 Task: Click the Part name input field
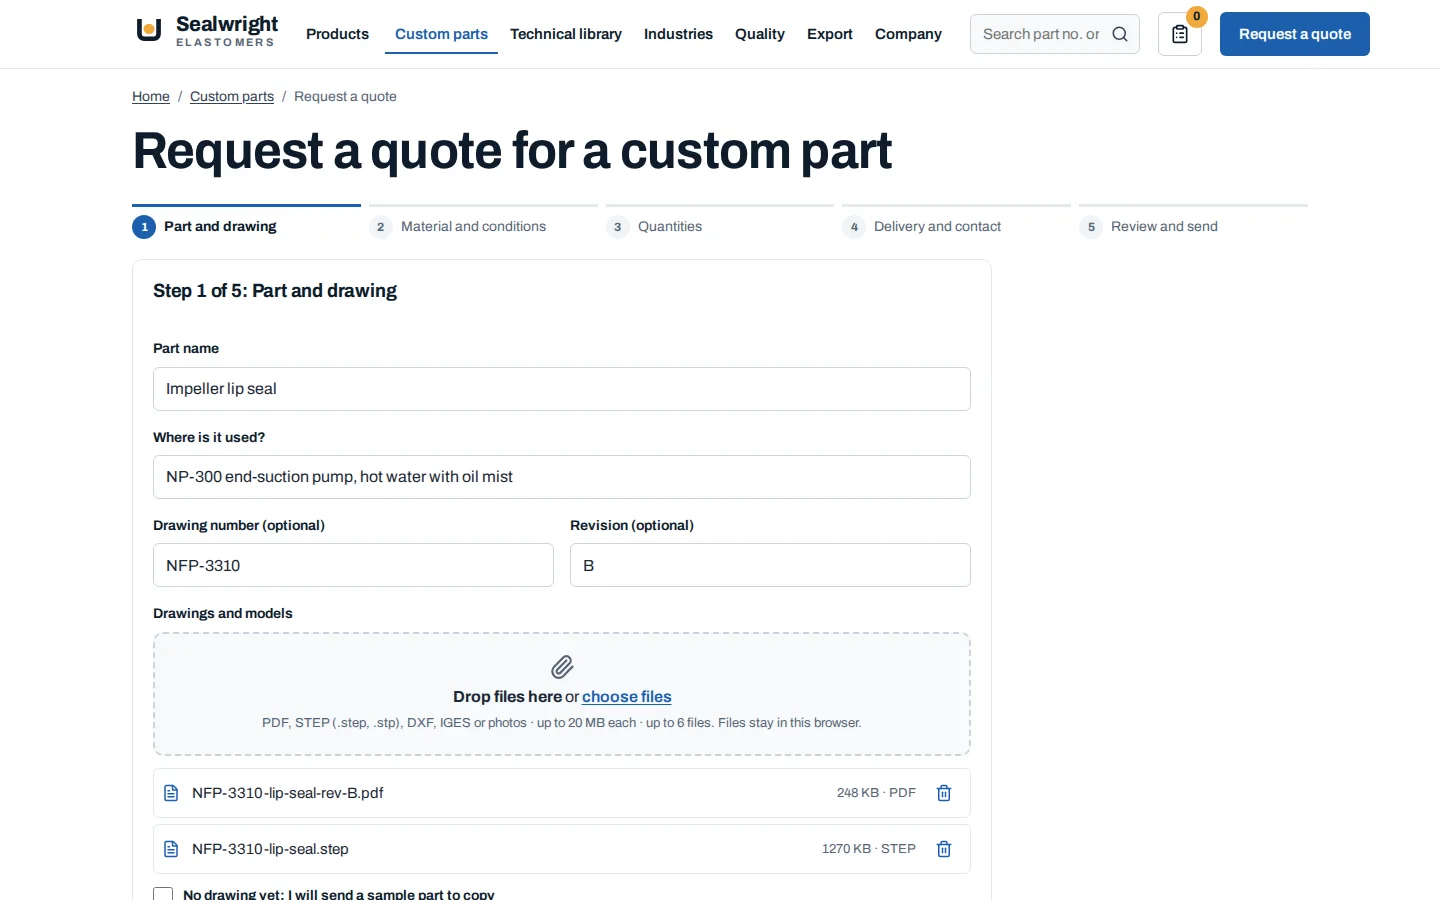pyautogui.click(x=562, y=389)
